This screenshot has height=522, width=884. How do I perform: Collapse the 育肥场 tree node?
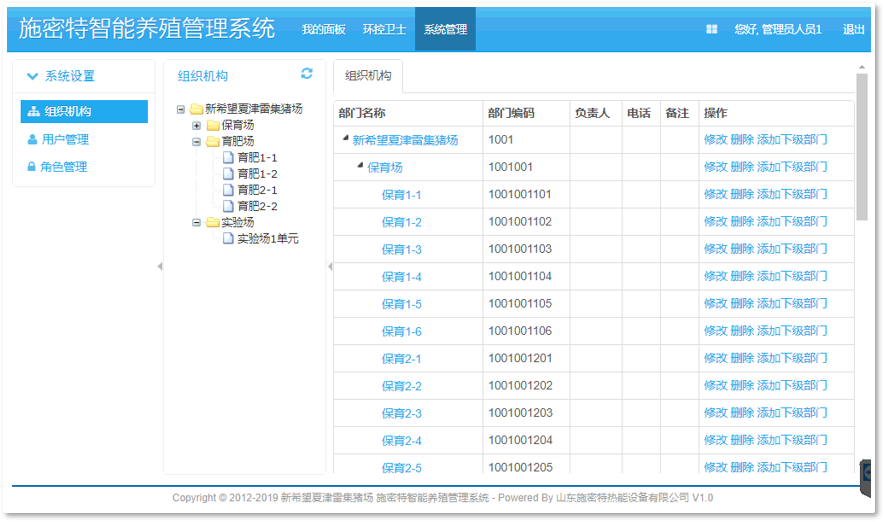click(197, 142)
